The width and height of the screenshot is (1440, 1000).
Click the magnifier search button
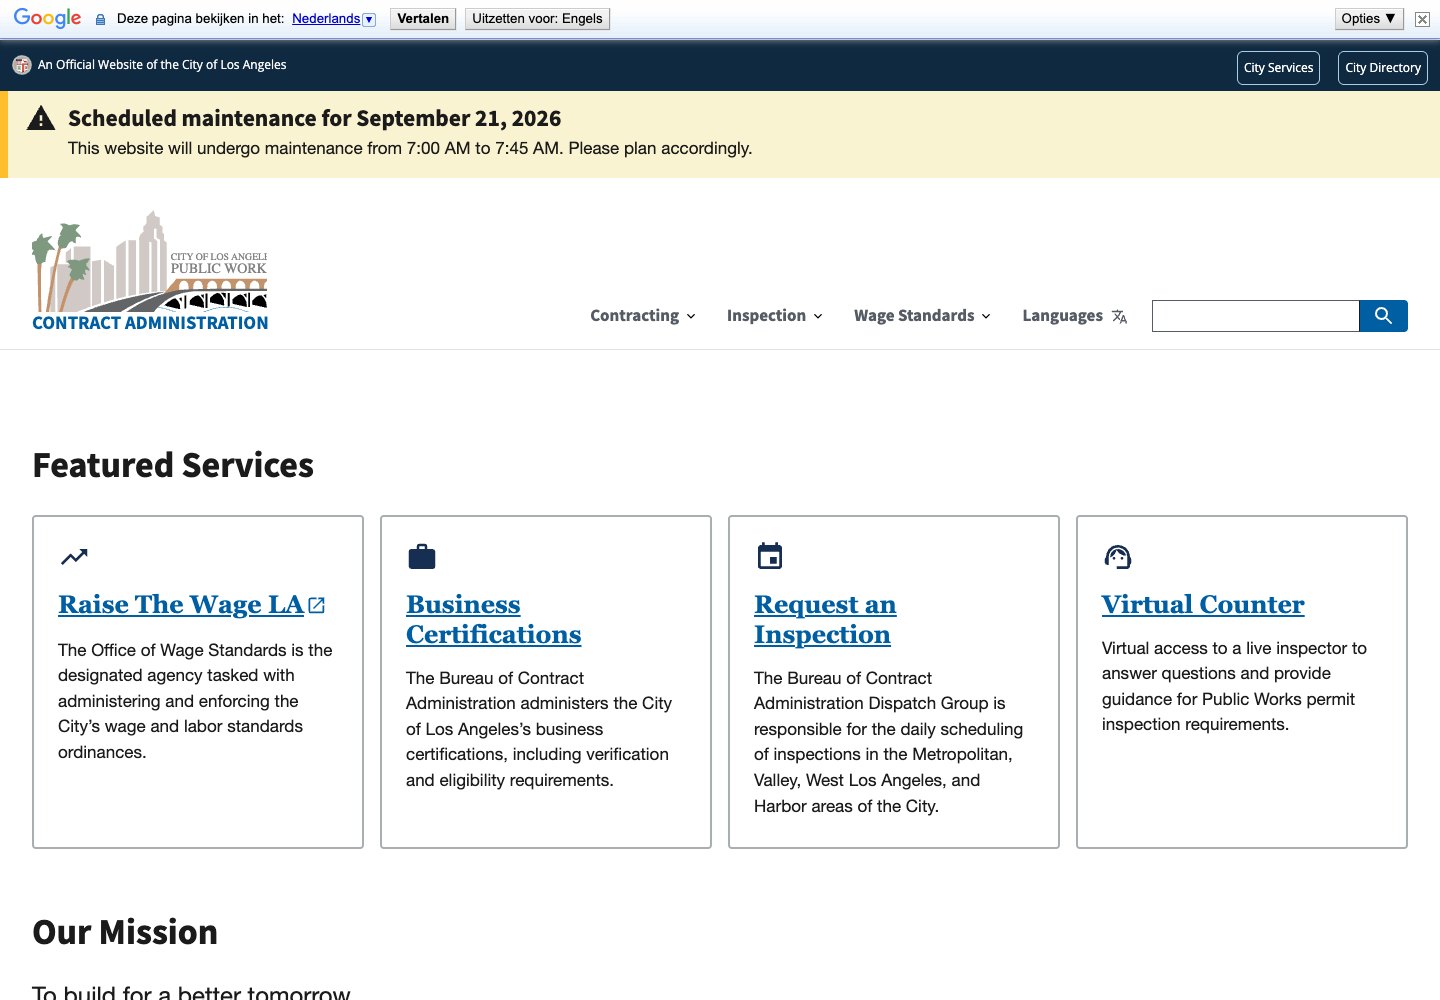point(1383,316)
